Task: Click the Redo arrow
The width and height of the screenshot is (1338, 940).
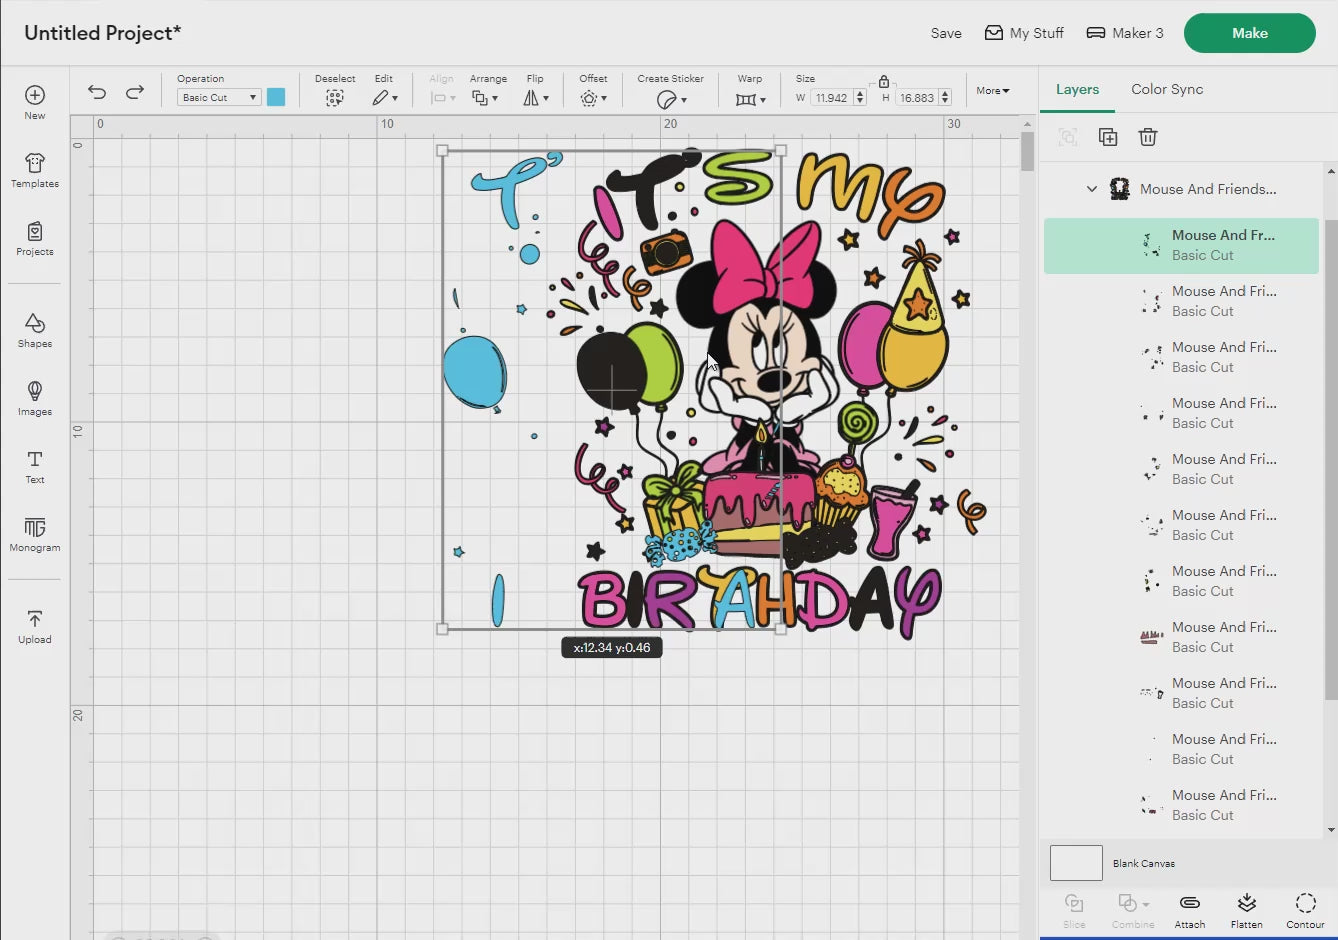Action: pyautogui.click(x=135, y=92)
